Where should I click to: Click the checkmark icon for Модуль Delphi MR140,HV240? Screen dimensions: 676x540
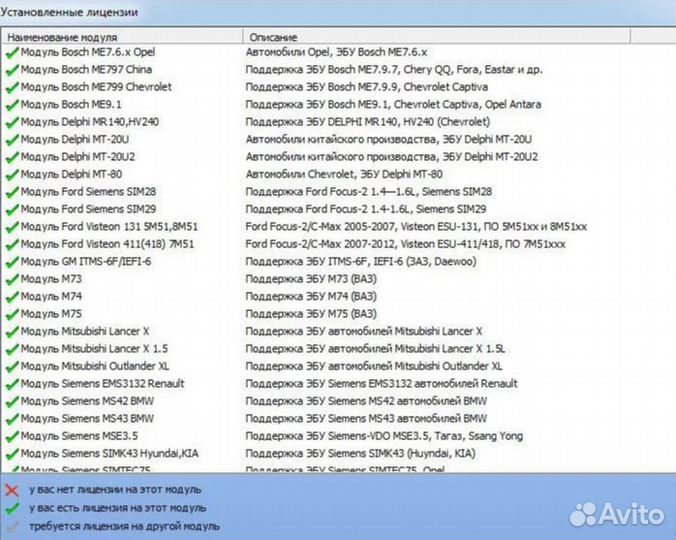[x=12, y=122]
